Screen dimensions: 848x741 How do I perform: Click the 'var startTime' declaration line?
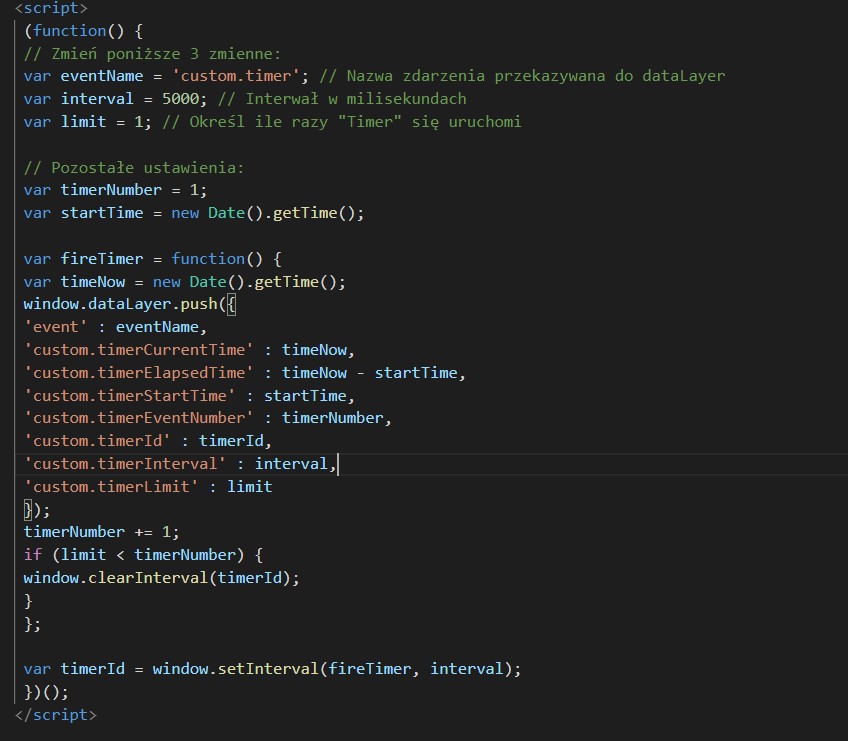pos(194,213)
